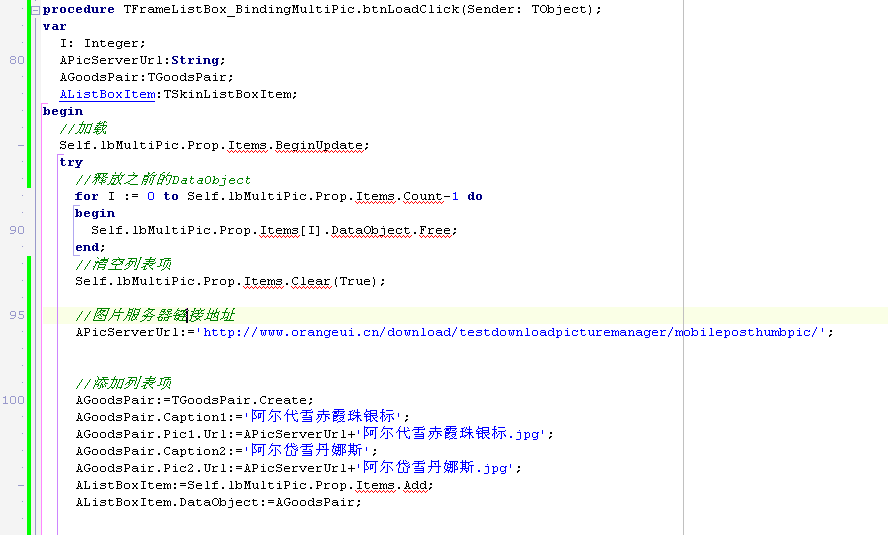Click gutter line number 80
The width and height of the screenshot is (888, 535).
point(17,60)
